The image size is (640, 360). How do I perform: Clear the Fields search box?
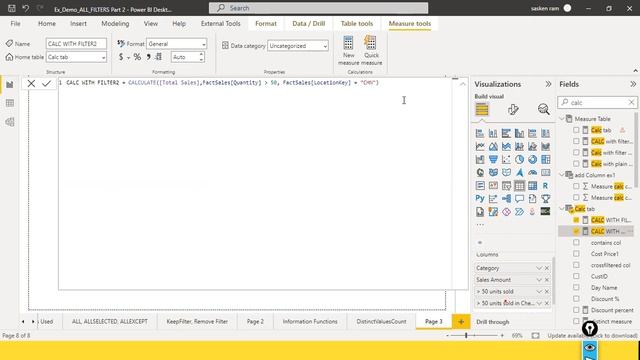click(631, 102)
